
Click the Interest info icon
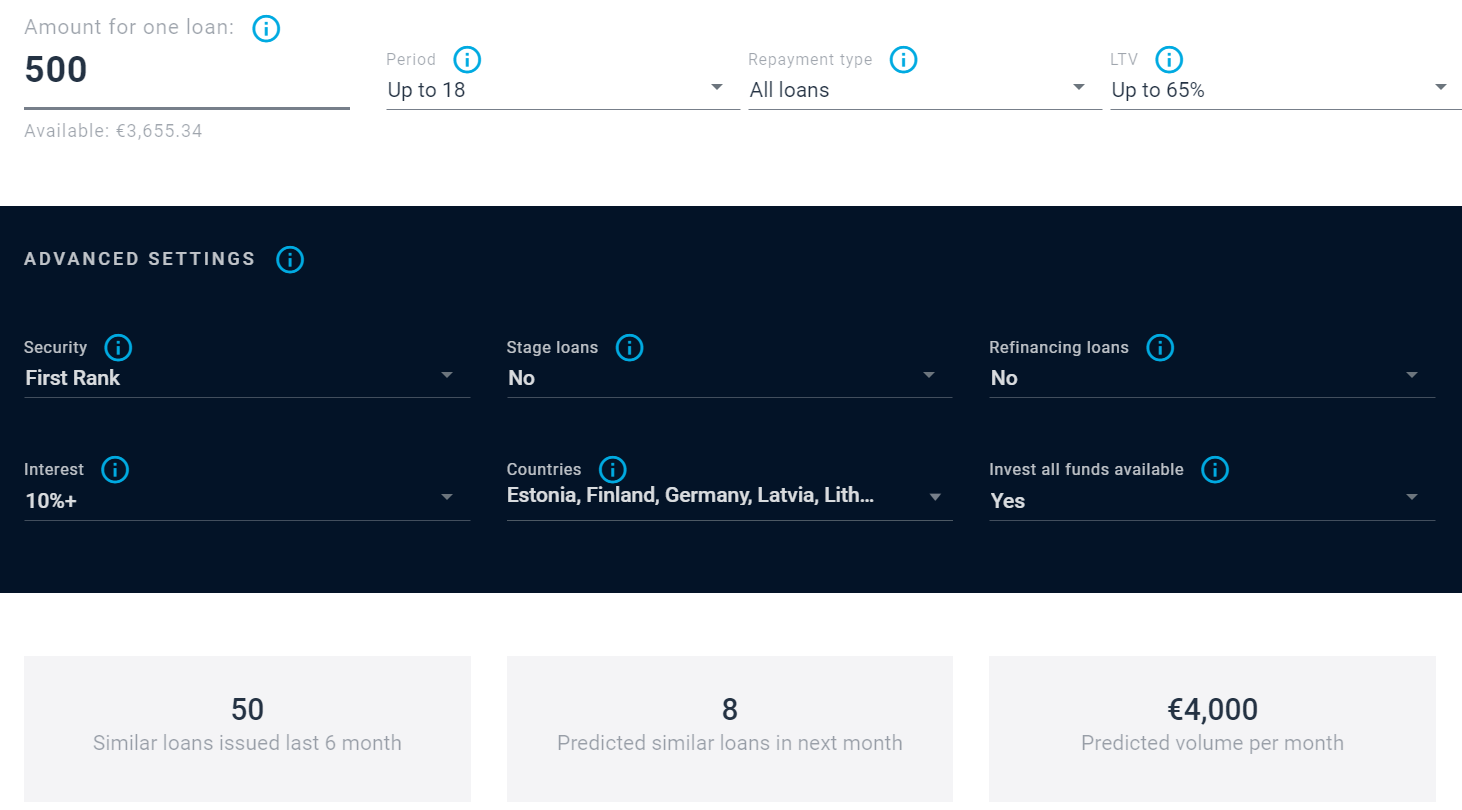115,469
